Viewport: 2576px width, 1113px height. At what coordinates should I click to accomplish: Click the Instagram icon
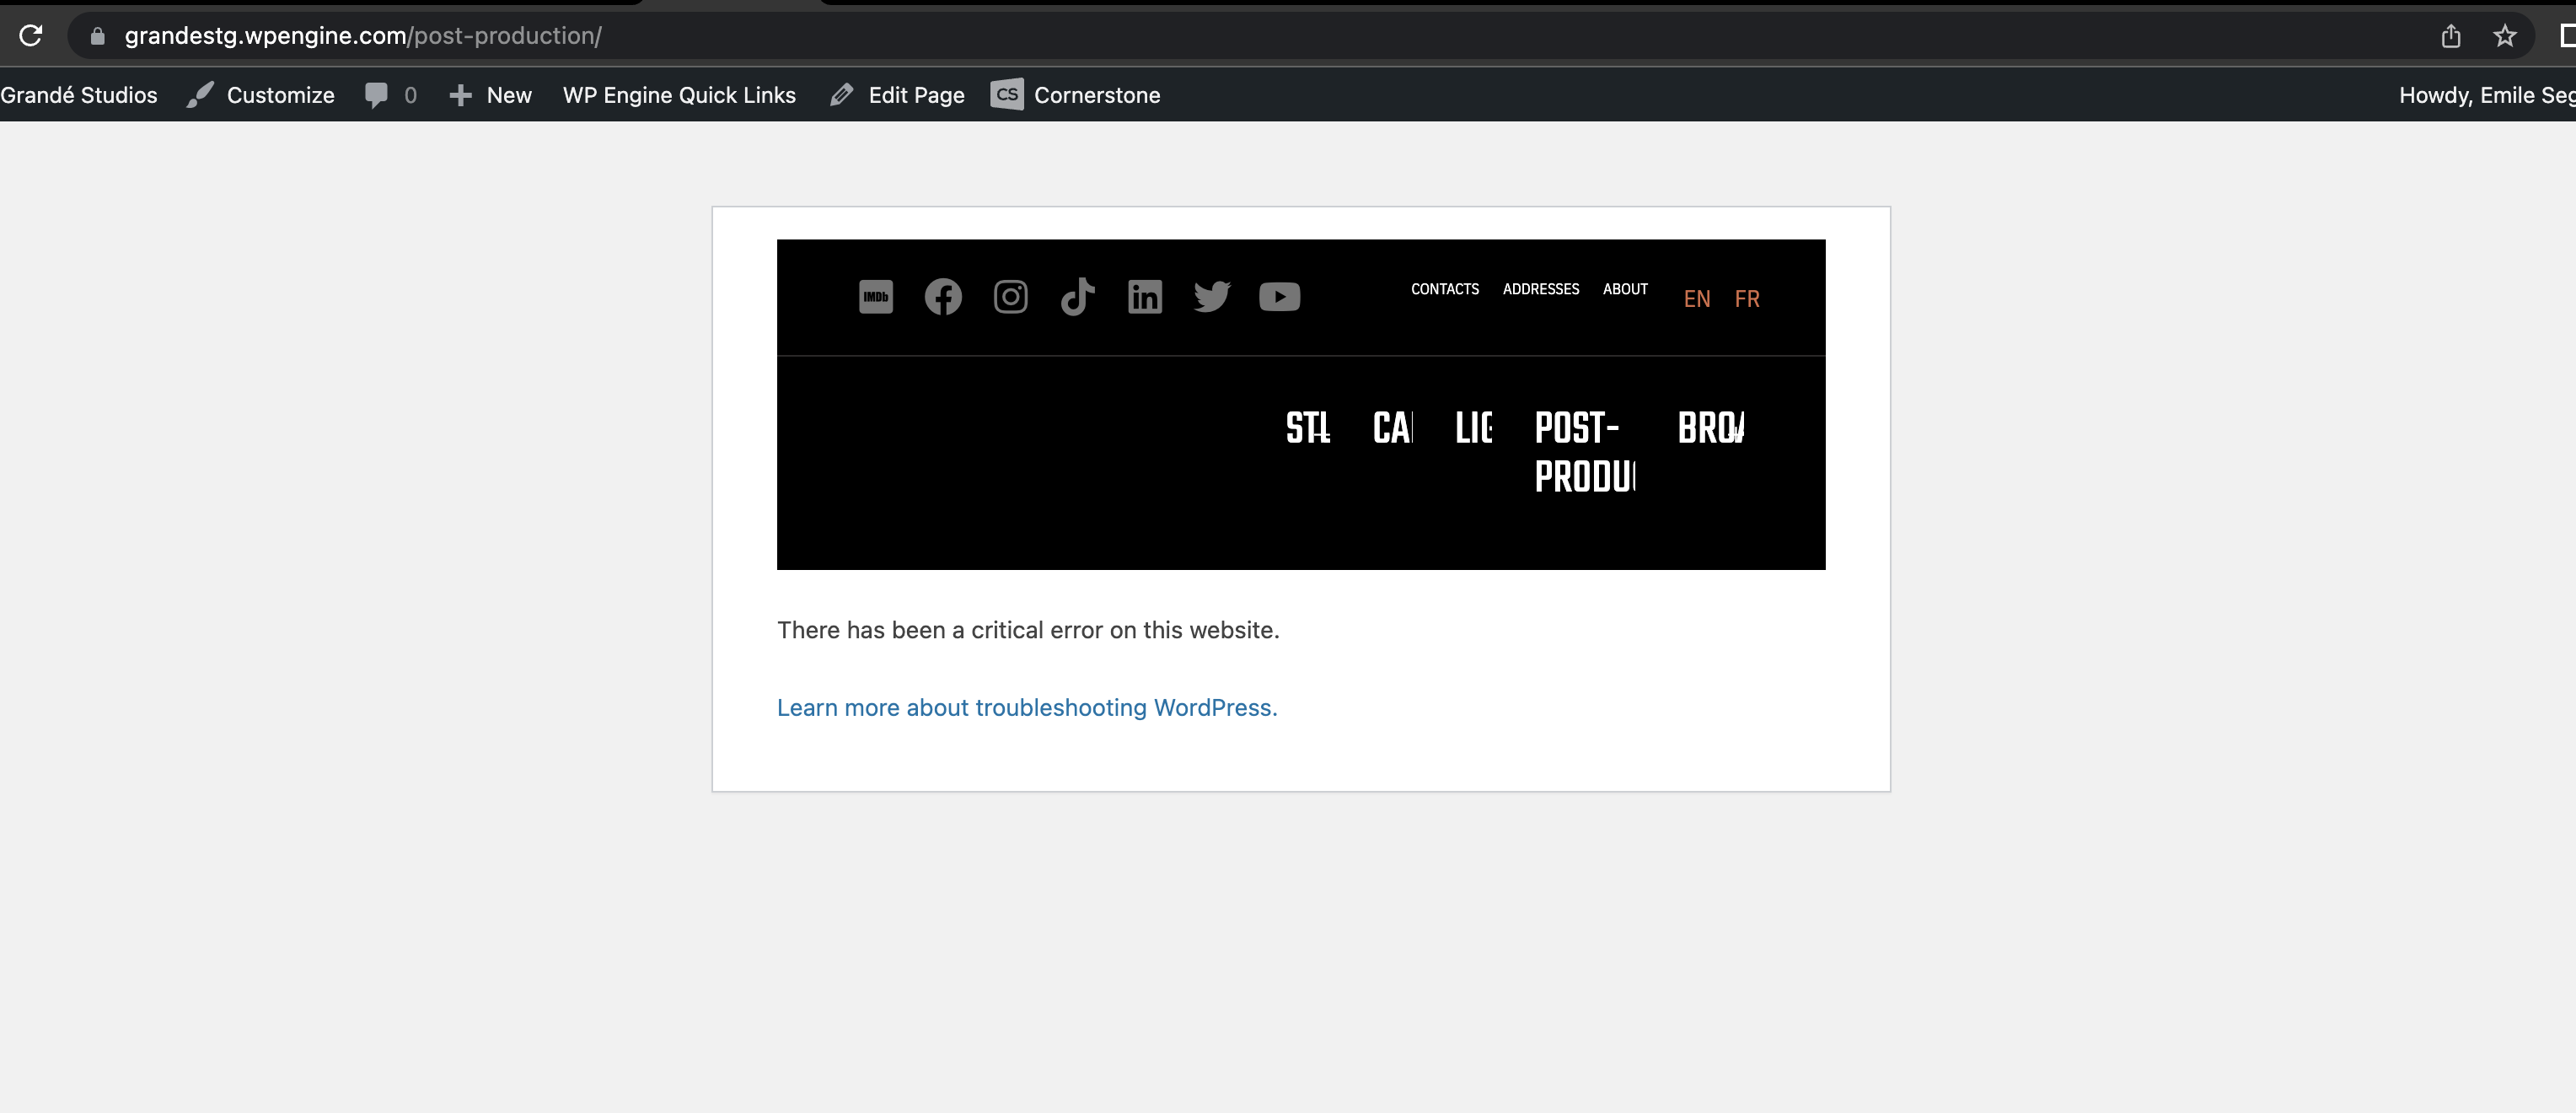pyautogui.click(x=1010, y=297)
